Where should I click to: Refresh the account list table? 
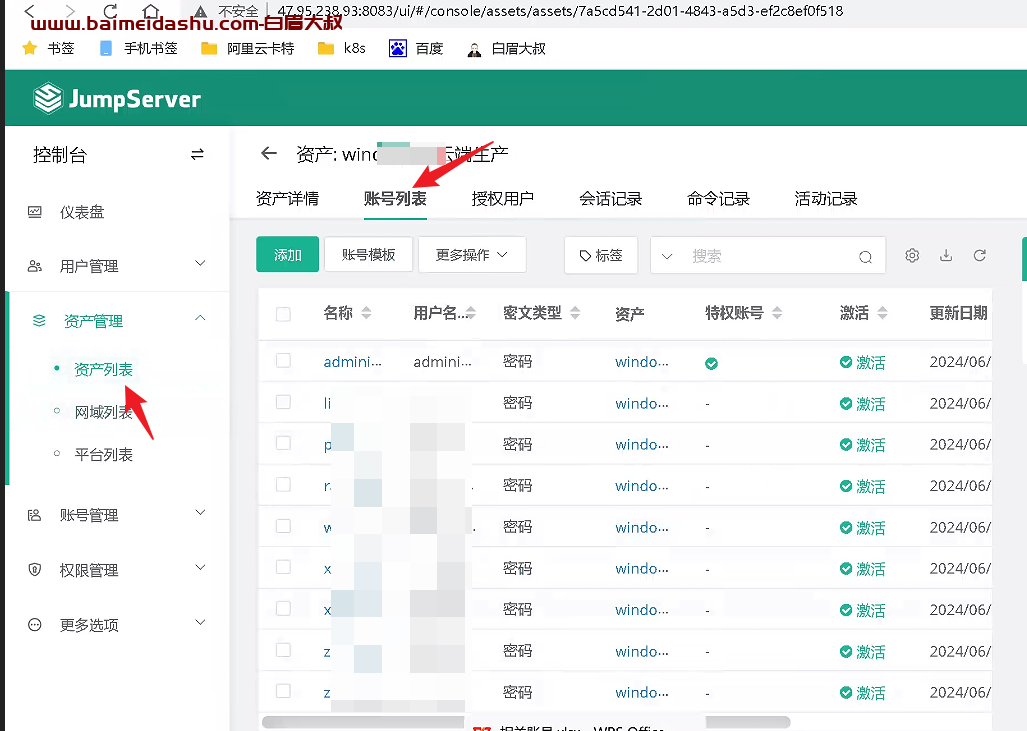point(980,255)
